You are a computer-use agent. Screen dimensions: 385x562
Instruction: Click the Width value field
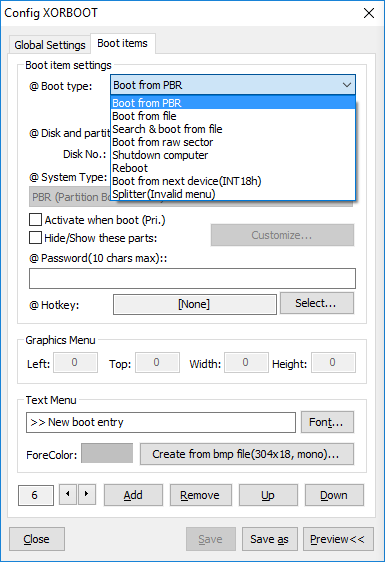click(x=246, y=362)
